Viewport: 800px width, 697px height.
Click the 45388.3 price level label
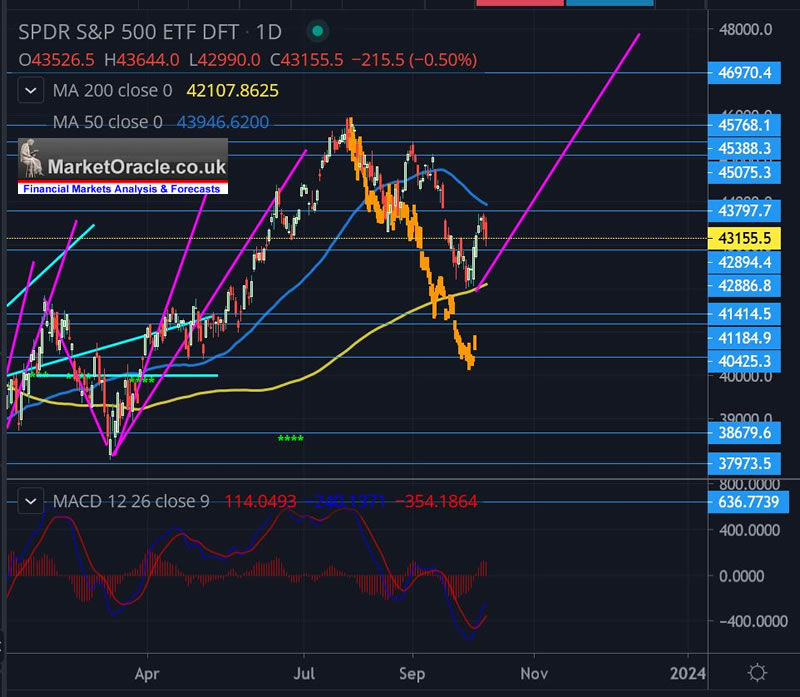(744, 148)
